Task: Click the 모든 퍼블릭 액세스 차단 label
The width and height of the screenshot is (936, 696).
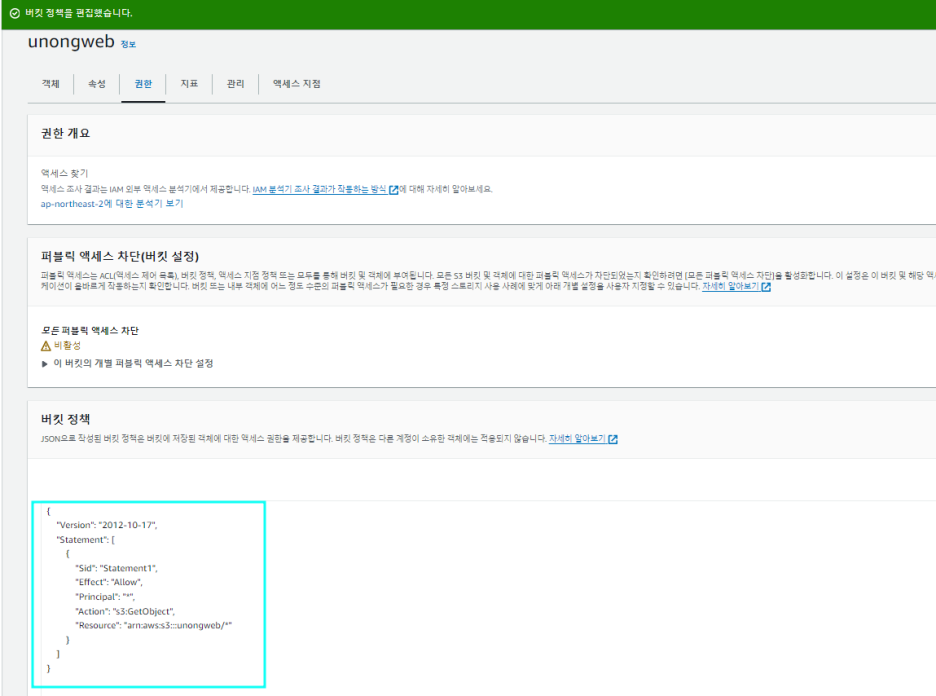Action: 90,331
